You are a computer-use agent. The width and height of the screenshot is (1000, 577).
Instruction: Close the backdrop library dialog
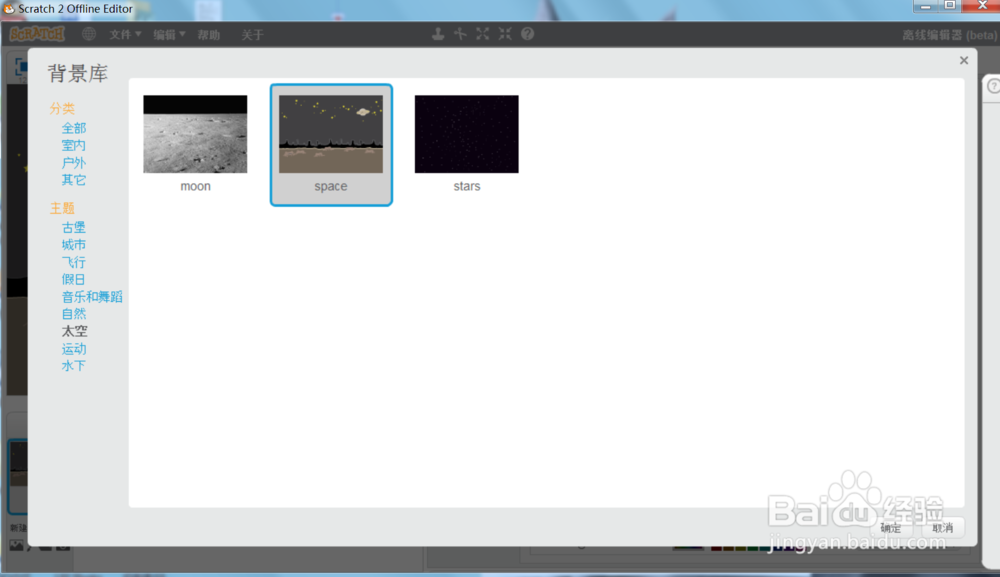pos(964,61)
